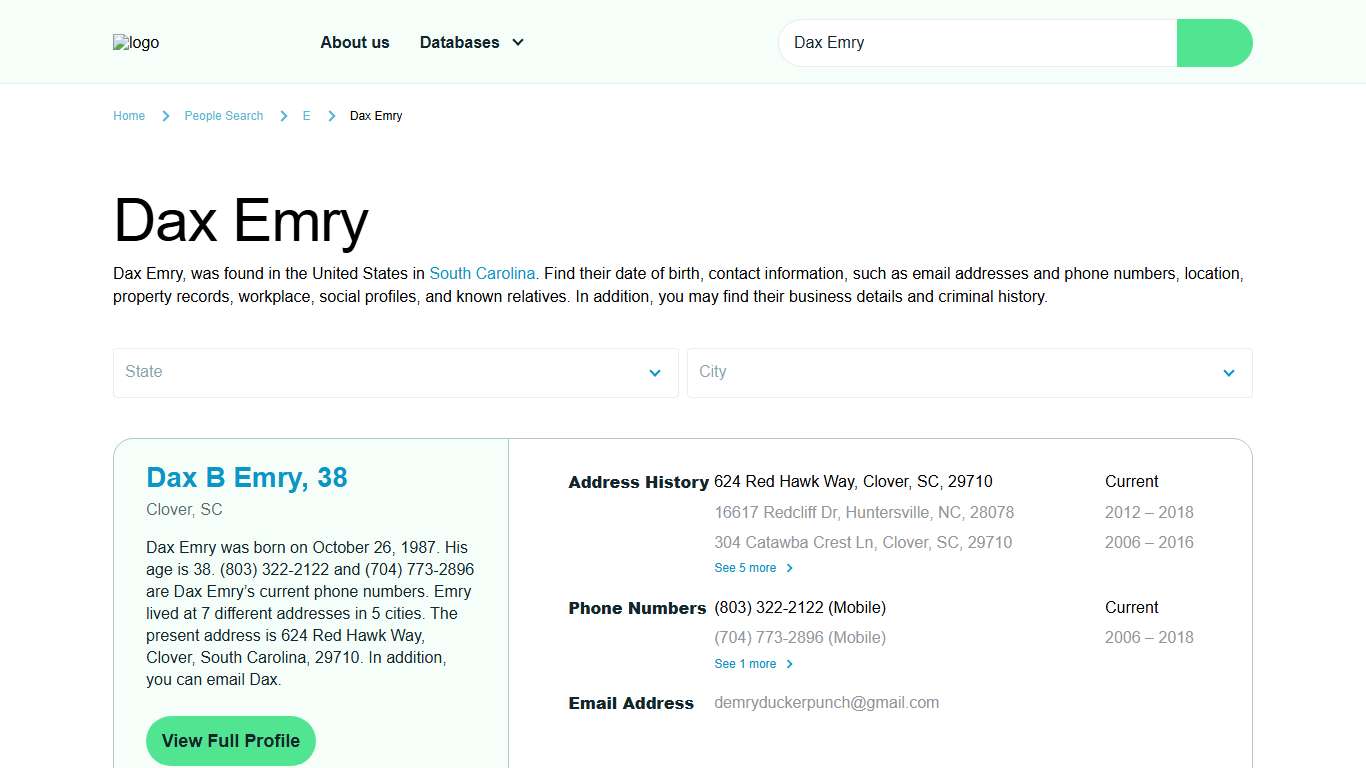Click the arrow next to See 1 more
Screen dimensions: 1366x768
(x=789, y=663)
